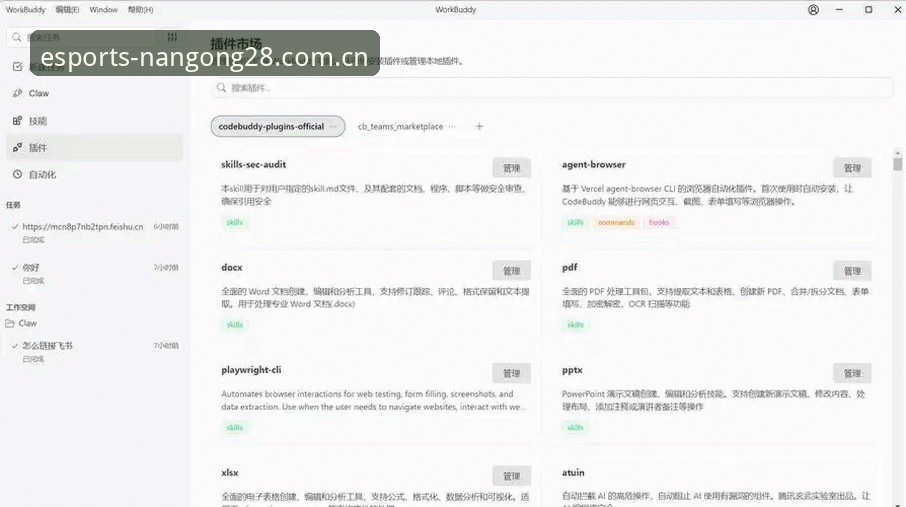
Task: Click the 6小时前 timestamp
Action: click(x=166, y=227)
